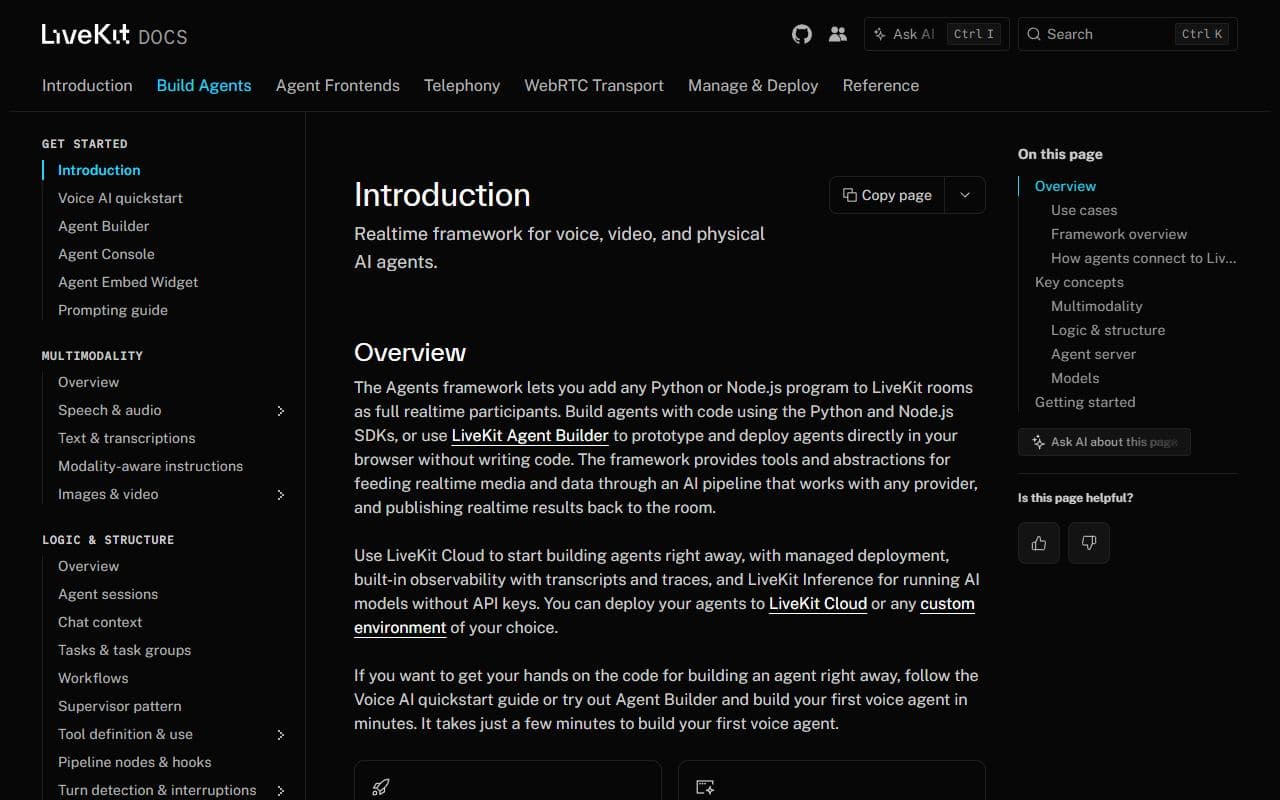Open Supervisor pattern sidebar item
Viewport: 1280px width, 800px height.
click(x=119, y=706)
